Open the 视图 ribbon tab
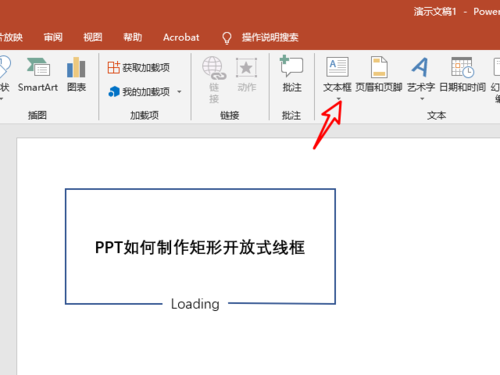Viewport: 500px width, 375px height. point(93,37)
